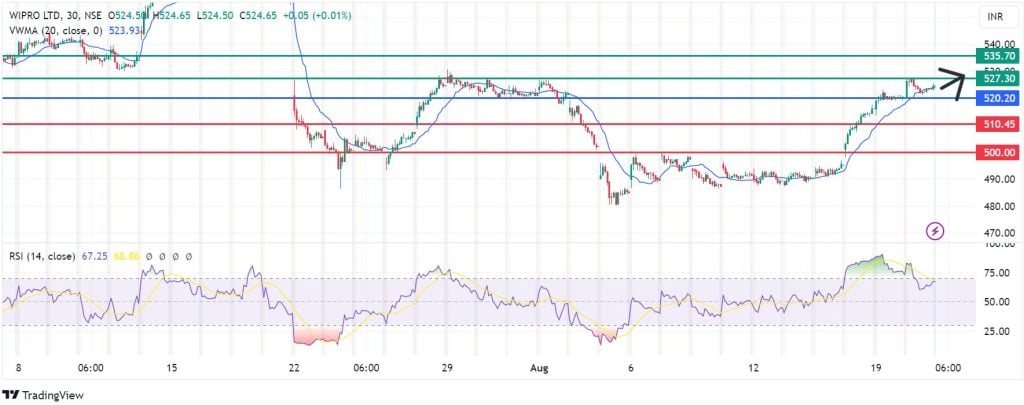Click the 510.45 red price label

pyautogui.click(x=997, y=124)
